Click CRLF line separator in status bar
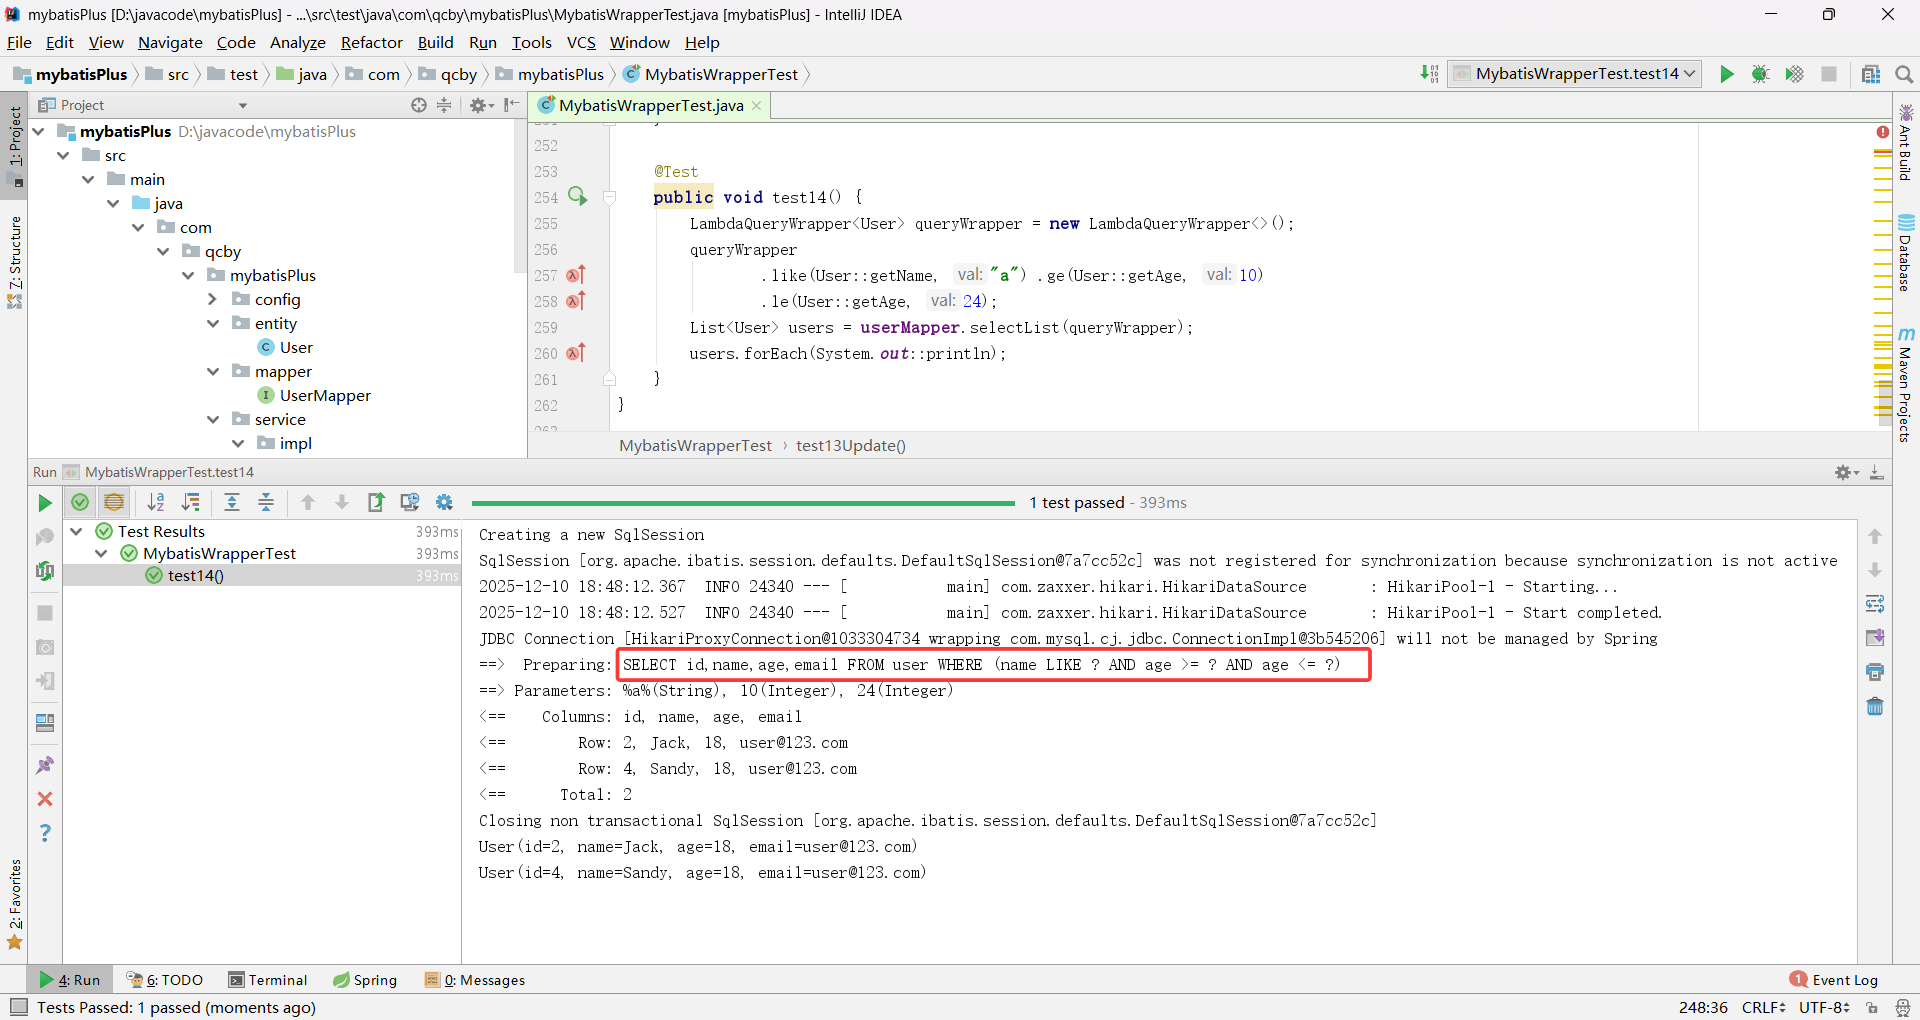This screenshot has height=1020, width=1920. (x=1763, y=1007)
